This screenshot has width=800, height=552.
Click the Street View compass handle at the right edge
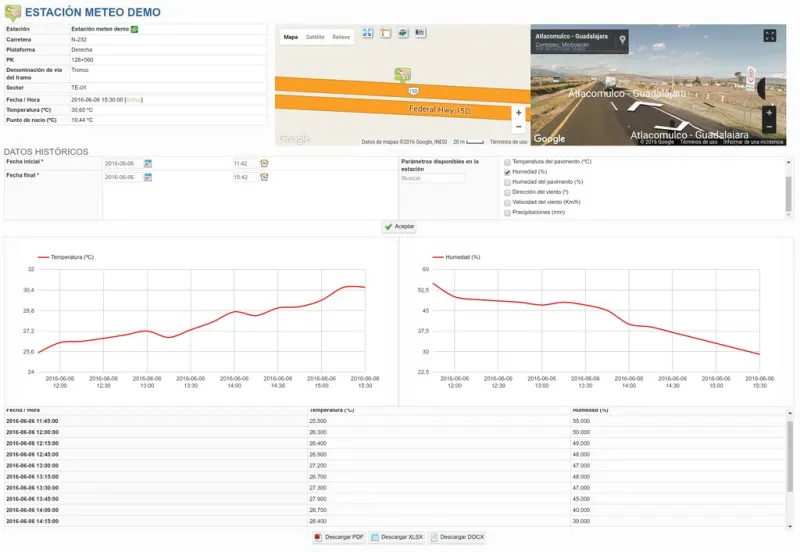[761, 88]
